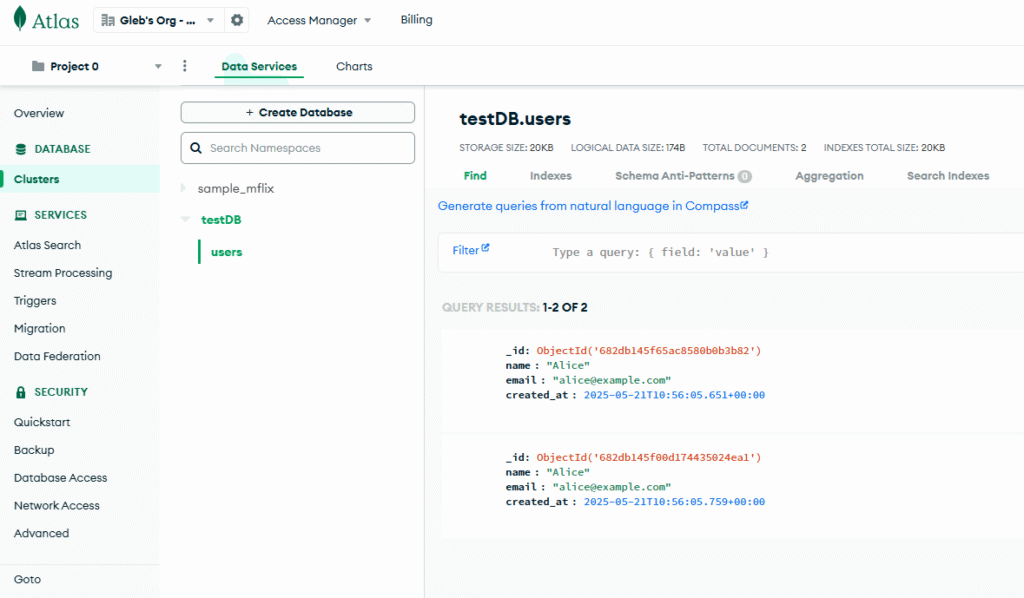Switch to the Data Services tab
The height and width of the screenshot is (598, 1024).
259,66
